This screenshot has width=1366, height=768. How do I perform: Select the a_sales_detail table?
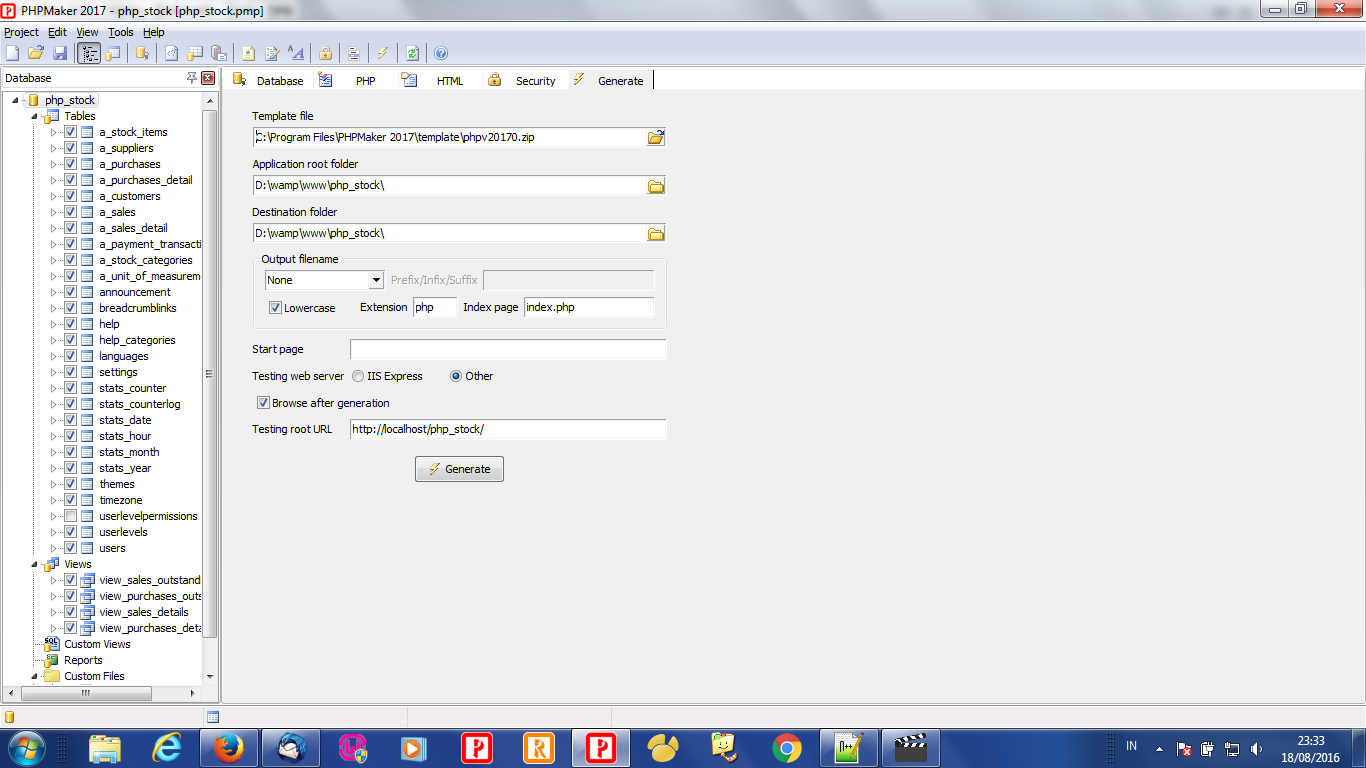pos(133,228)
